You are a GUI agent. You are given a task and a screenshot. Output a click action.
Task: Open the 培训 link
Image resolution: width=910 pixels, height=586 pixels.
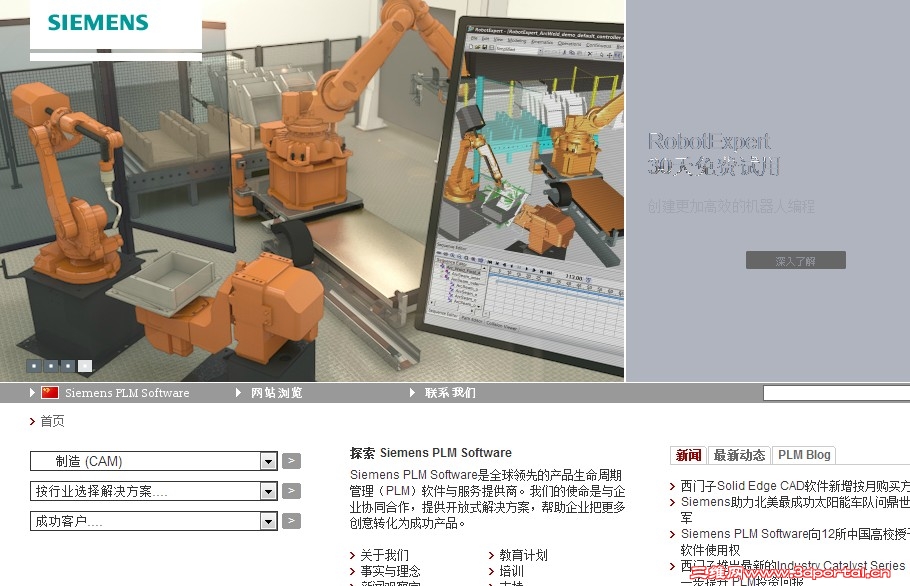click(511, 571)
